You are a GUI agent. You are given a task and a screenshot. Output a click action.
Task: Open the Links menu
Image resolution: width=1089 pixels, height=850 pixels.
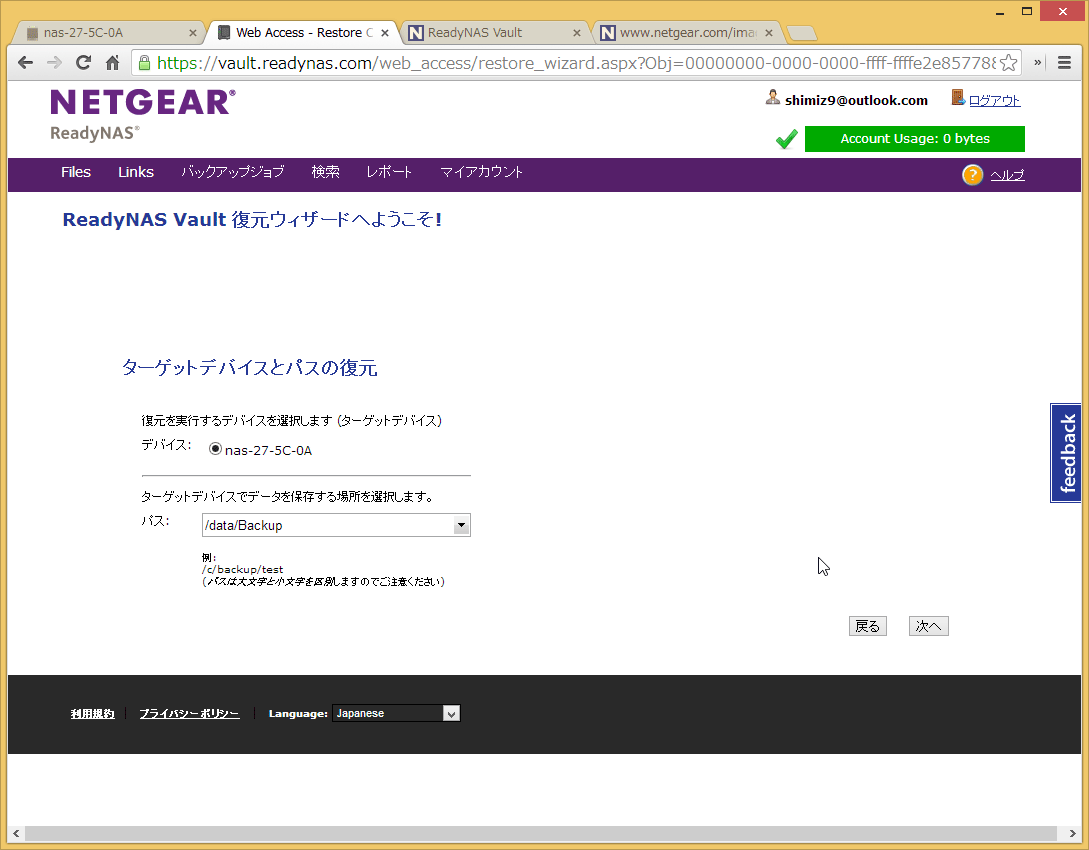click(x=136, y=172)
